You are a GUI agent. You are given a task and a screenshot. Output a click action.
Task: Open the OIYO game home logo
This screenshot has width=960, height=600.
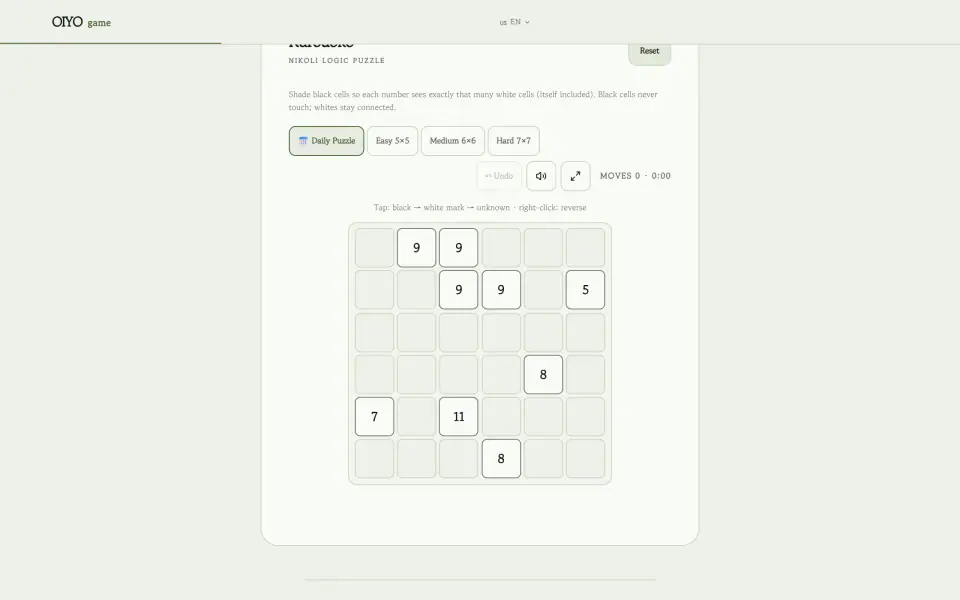81,22
